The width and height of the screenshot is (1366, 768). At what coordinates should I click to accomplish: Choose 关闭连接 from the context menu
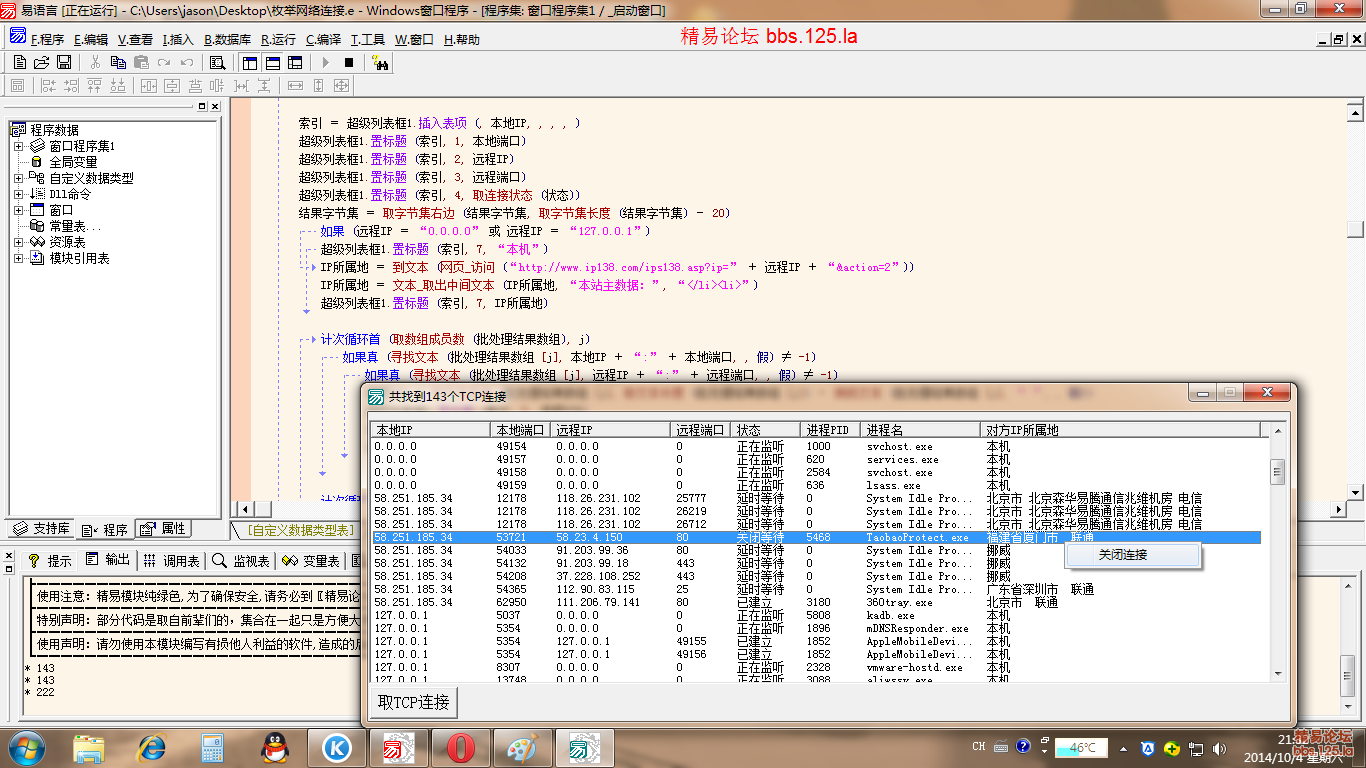click(x=1123, y=555)
